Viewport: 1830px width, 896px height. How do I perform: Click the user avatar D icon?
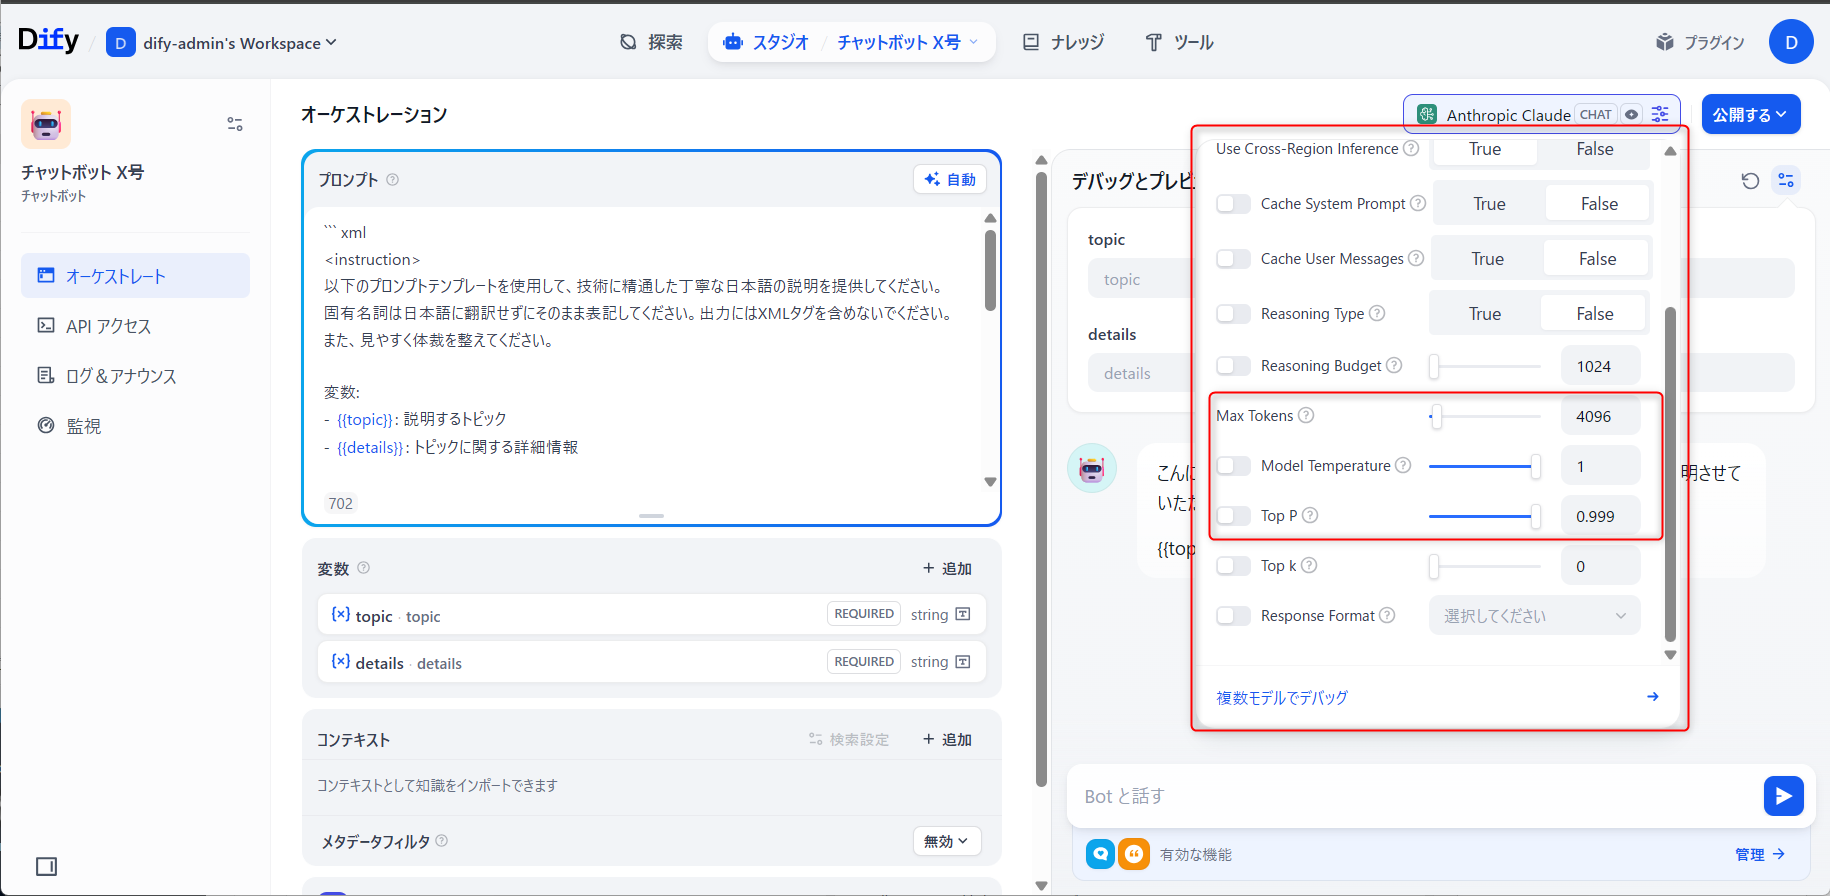[1791, 42]
